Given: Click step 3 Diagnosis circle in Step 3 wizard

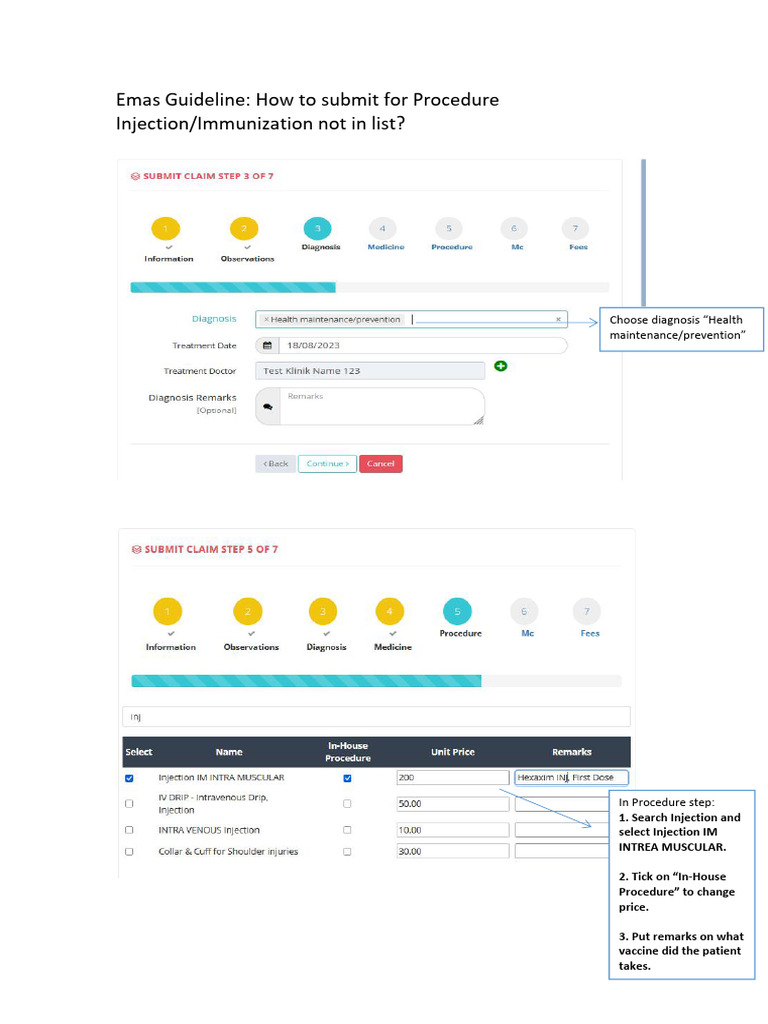Looking at the screenshot, I should (317, 229).
